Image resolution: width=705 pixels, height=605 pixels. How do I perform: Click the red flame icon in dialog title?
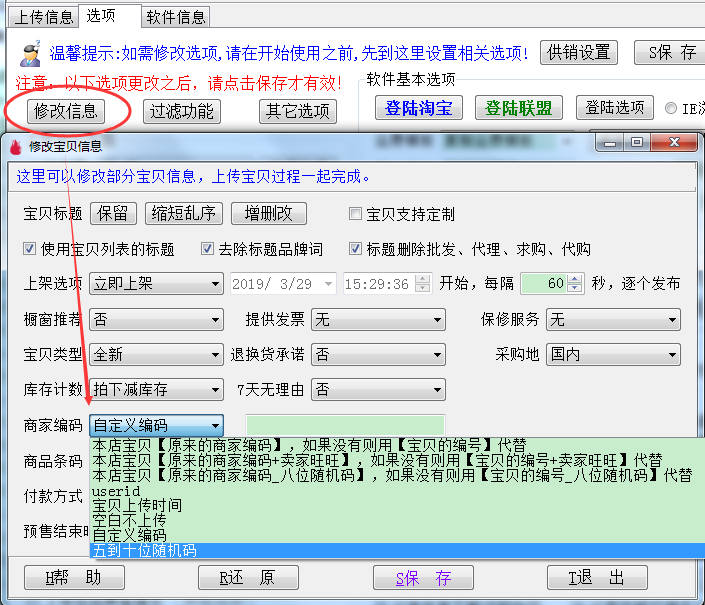[x=16, y=146]
